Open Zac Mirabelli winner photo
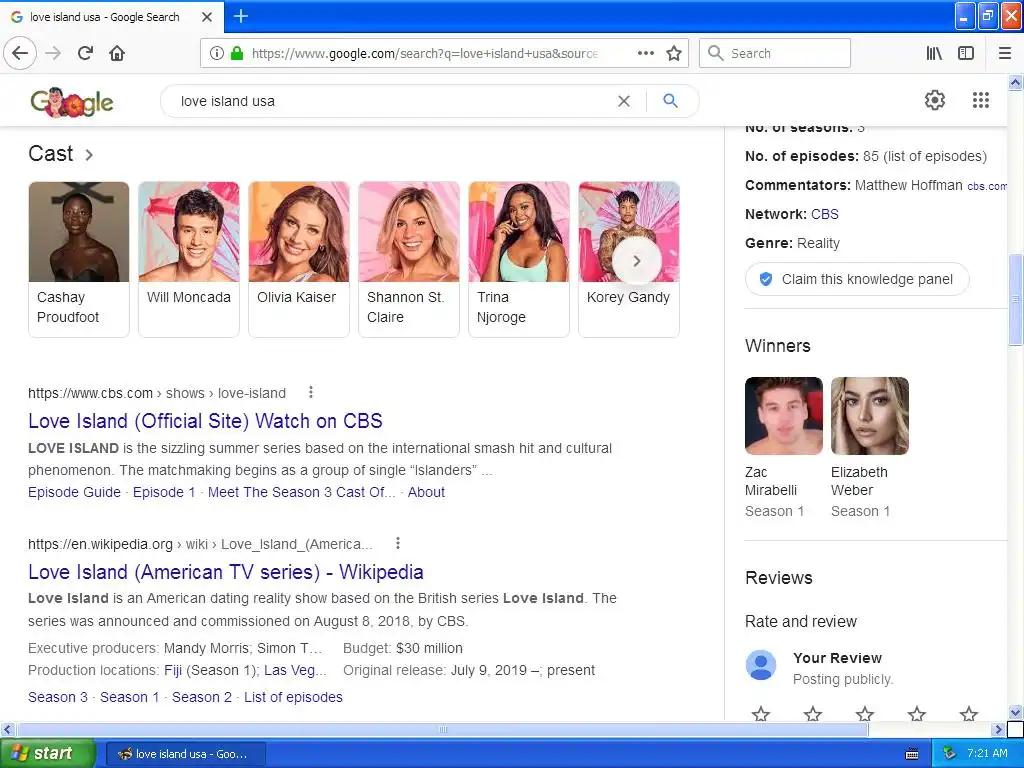Image resolution: width=1024 pixels, height=768 pixels. pos(784,415)
